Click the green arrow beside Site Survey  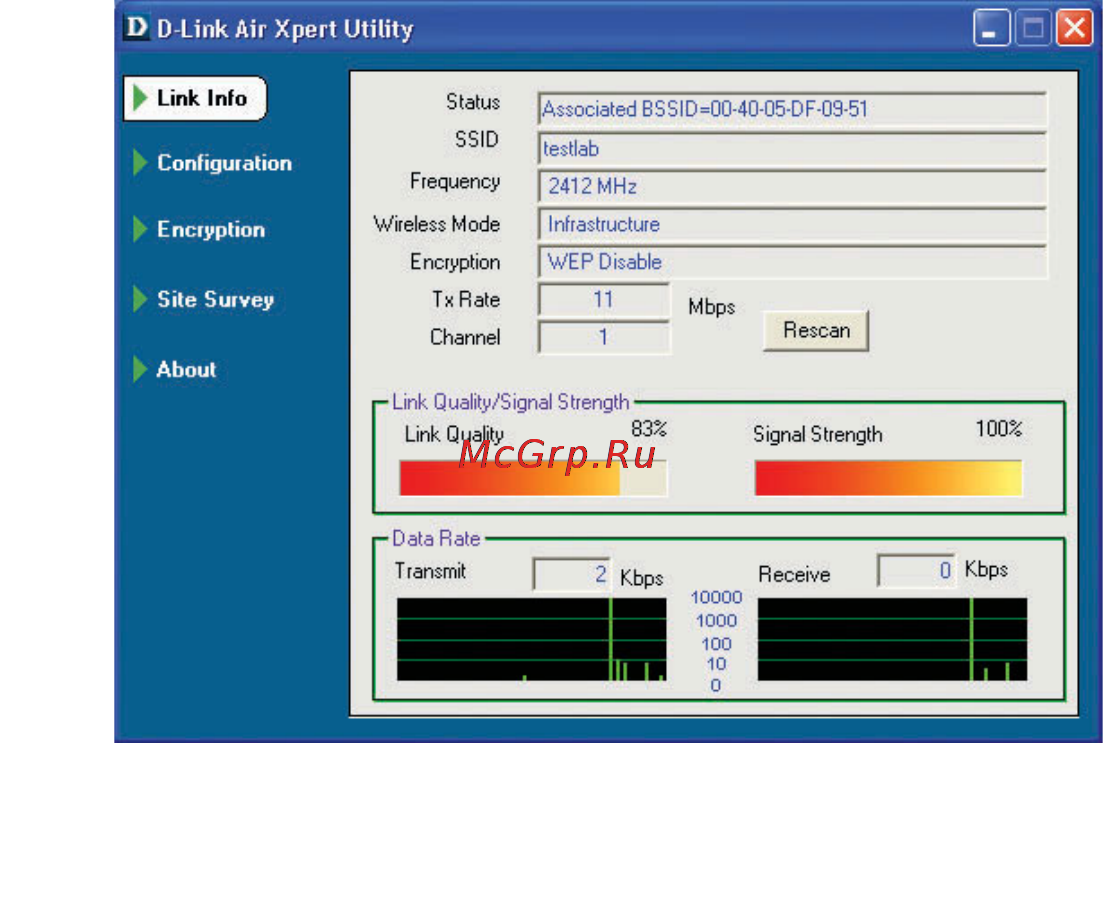(x=140, y=298)
